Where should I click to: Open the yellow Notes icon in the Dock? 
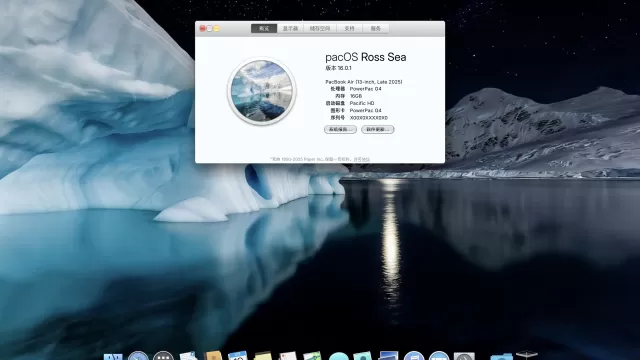click(263, 356)
